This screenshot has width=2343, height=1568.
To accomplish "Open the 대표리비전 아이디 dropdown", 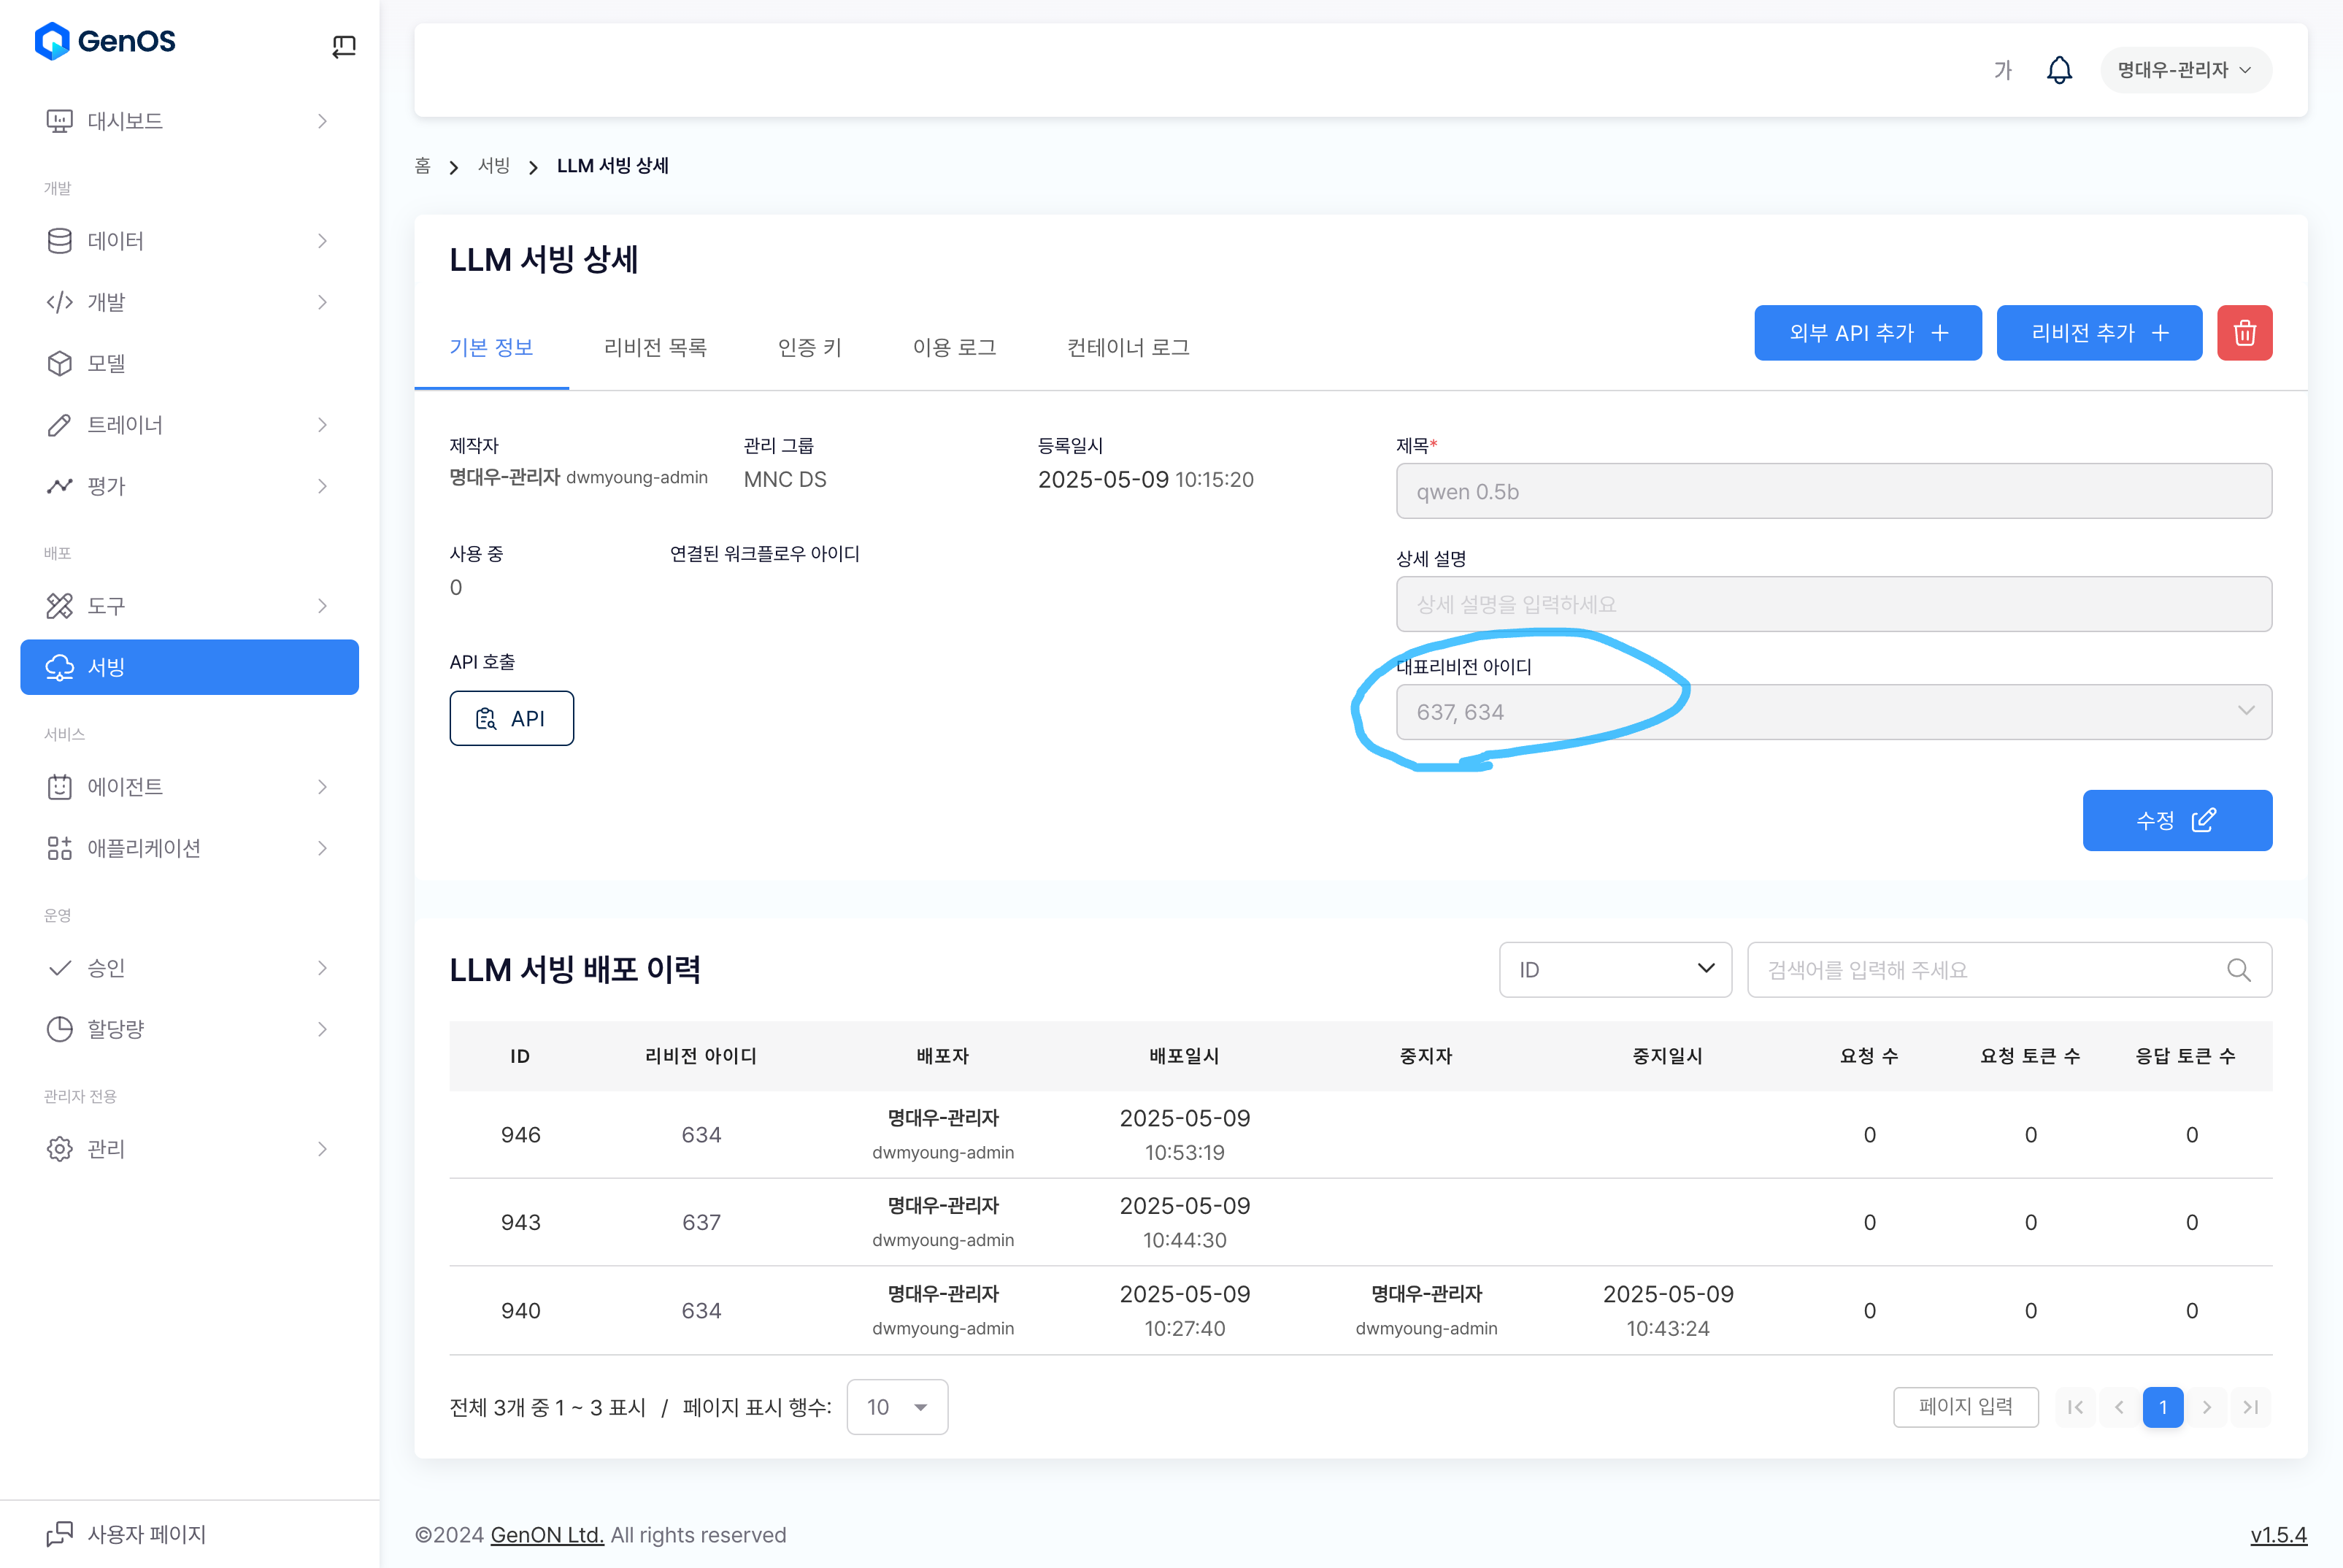I will [x=1833, y=712].
